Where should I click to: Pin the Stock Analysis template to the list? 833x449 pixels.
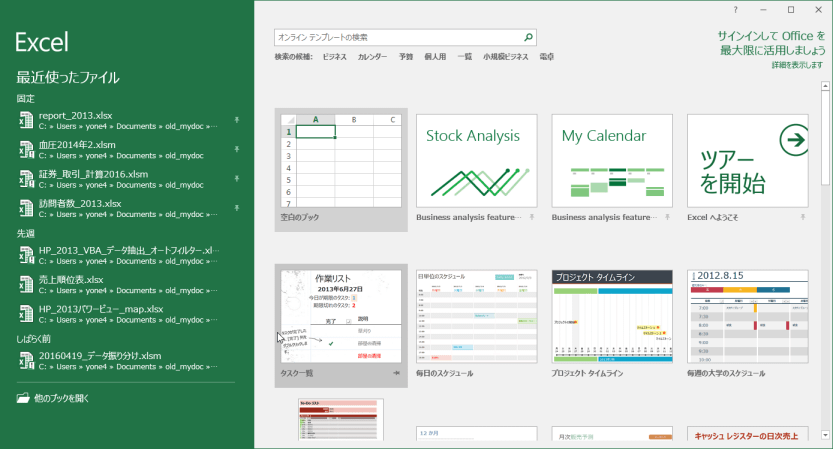pos(533,216)
